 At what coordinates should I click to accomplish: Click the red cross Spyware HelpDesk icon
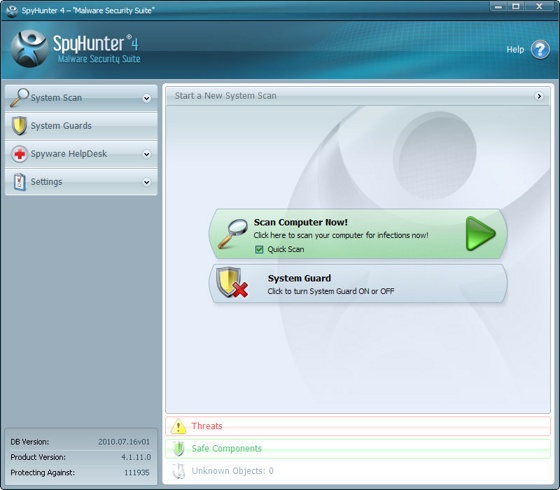[19, 154]
